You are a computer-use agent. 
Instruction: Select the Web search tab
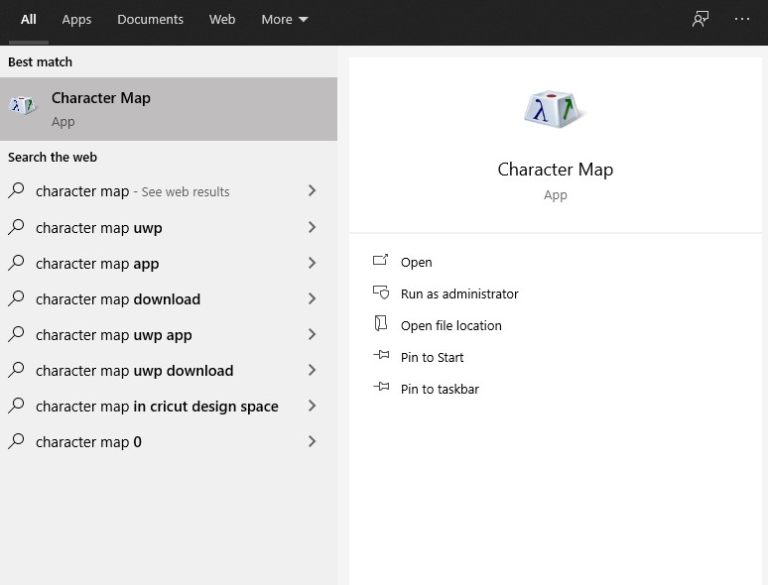pos(222,19)
